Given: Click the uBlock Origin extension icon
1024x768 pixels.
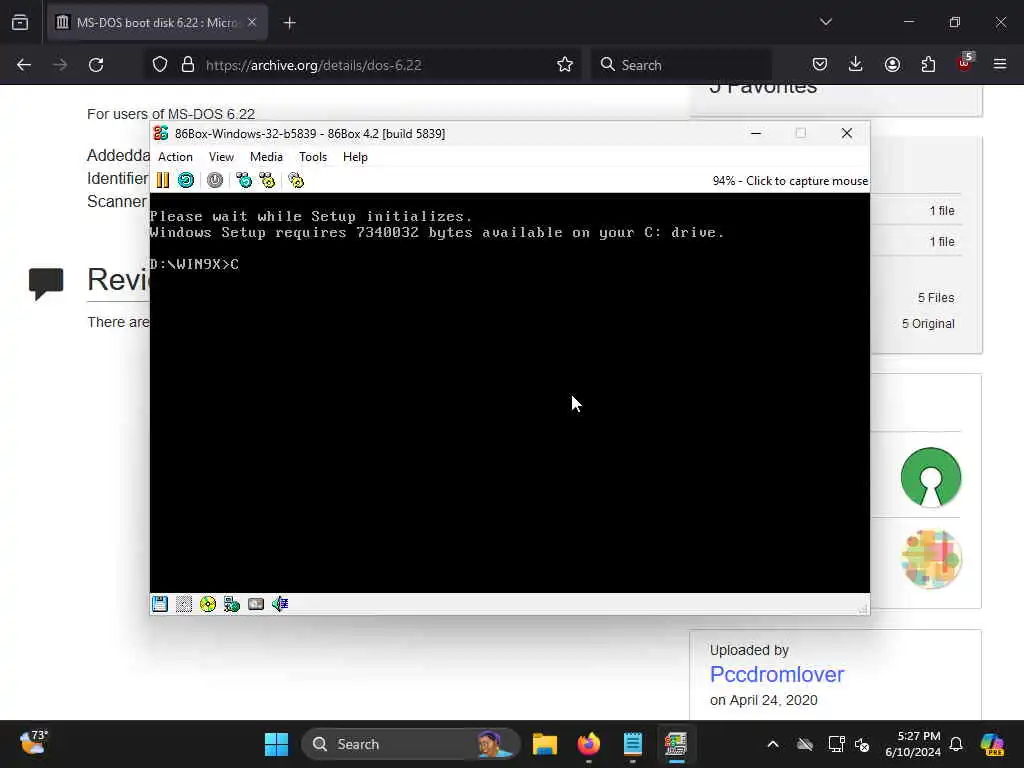Looking at the screenshot, I should pos(965,63).
